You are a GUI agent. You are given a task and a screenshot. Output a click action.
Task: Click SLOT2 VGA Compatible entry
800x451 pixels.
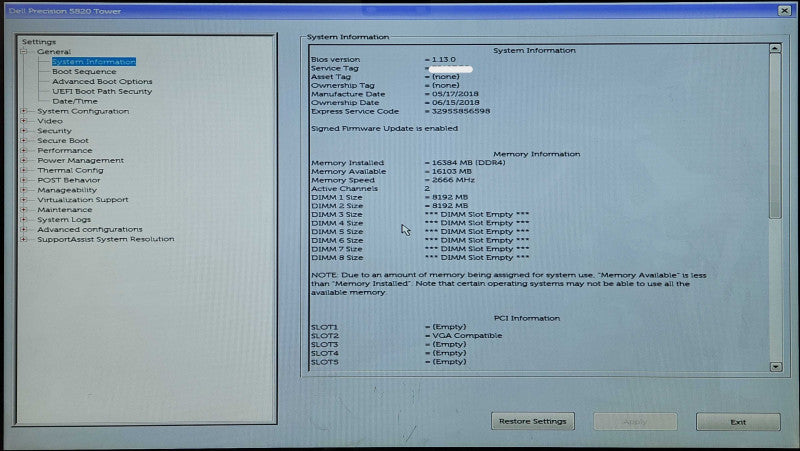pos(407,336)
